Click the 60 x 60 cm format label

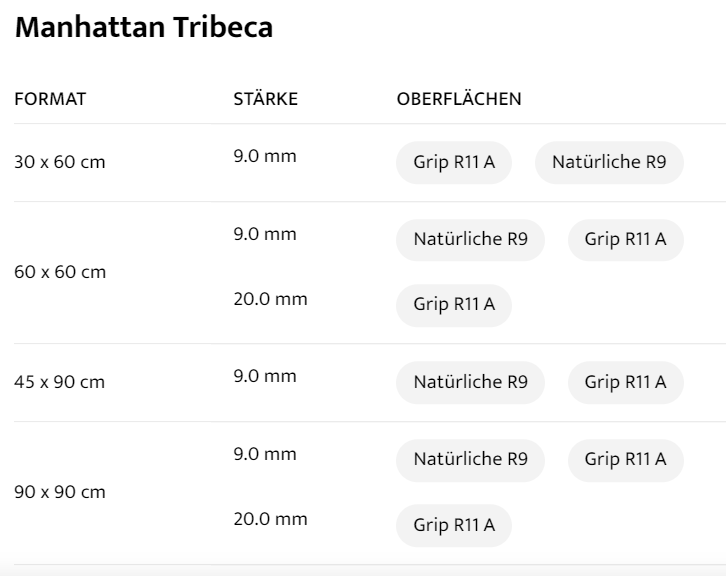(60, 272)
